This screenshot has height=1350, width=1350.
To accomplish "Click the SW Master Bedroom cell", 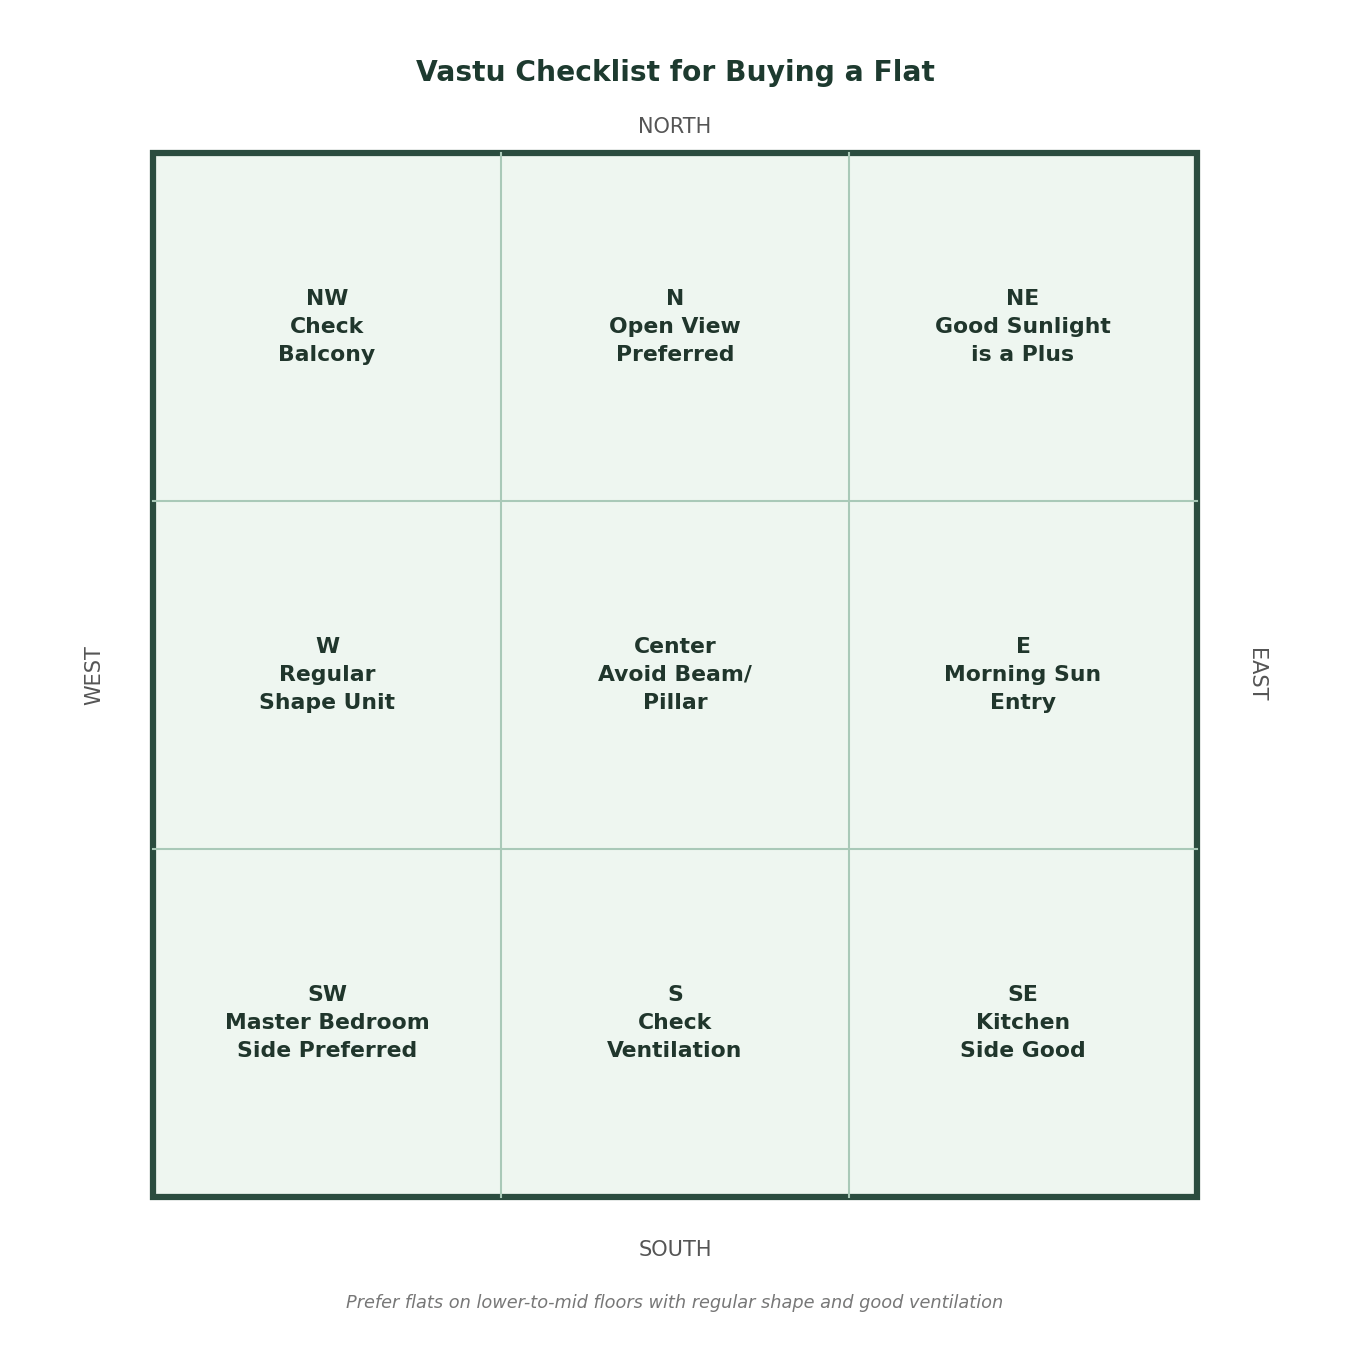I will [327, 1023].
